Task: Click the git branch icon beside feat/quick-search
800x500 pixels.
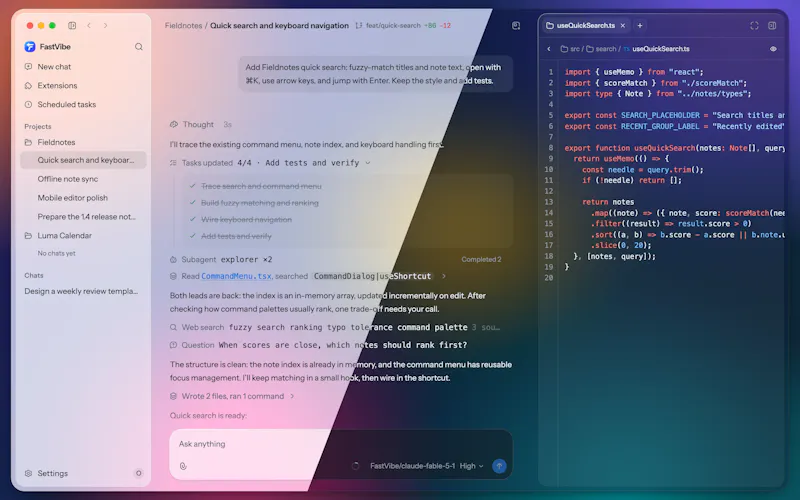Action: 359,26
